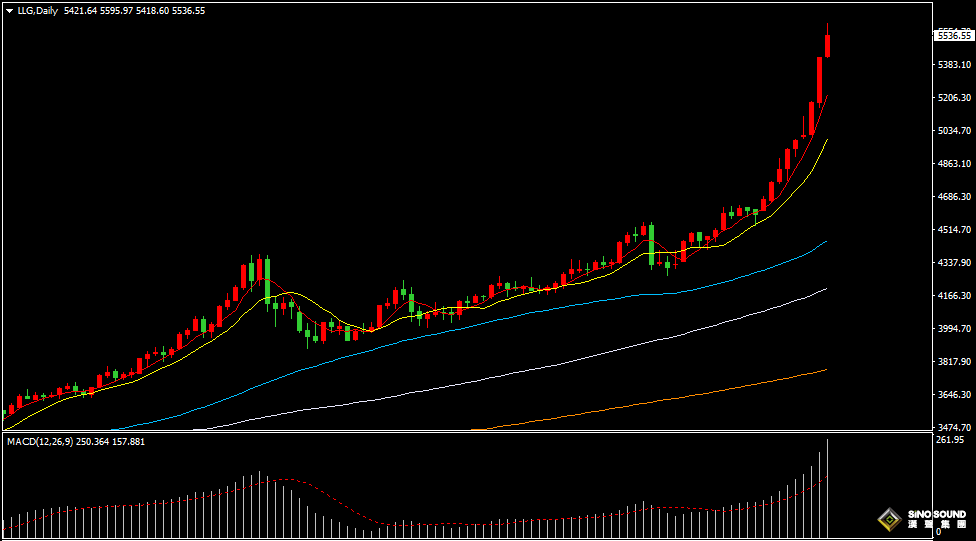Click the divider between price chart and MACD panel
Screen dimensions: 976x541
[467, 431]
